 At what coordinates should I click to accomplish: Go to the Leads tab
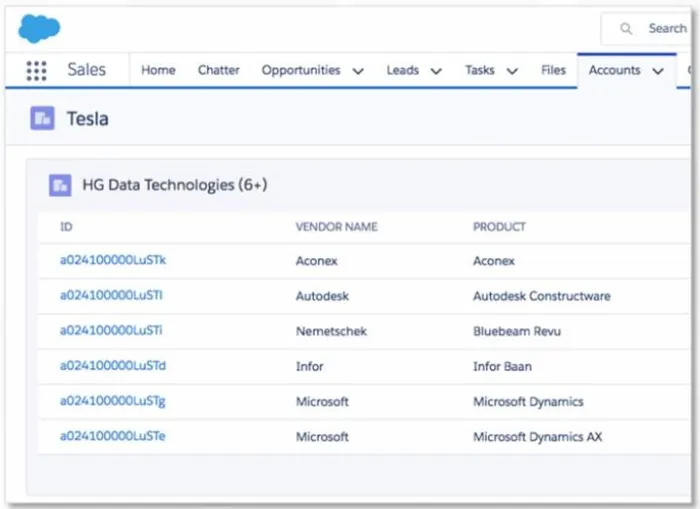pos(403,70)
